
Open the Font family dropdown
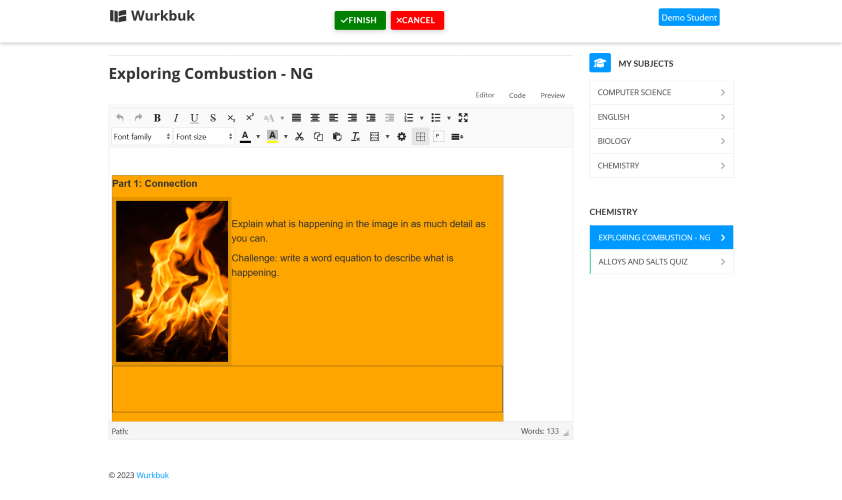142,136
